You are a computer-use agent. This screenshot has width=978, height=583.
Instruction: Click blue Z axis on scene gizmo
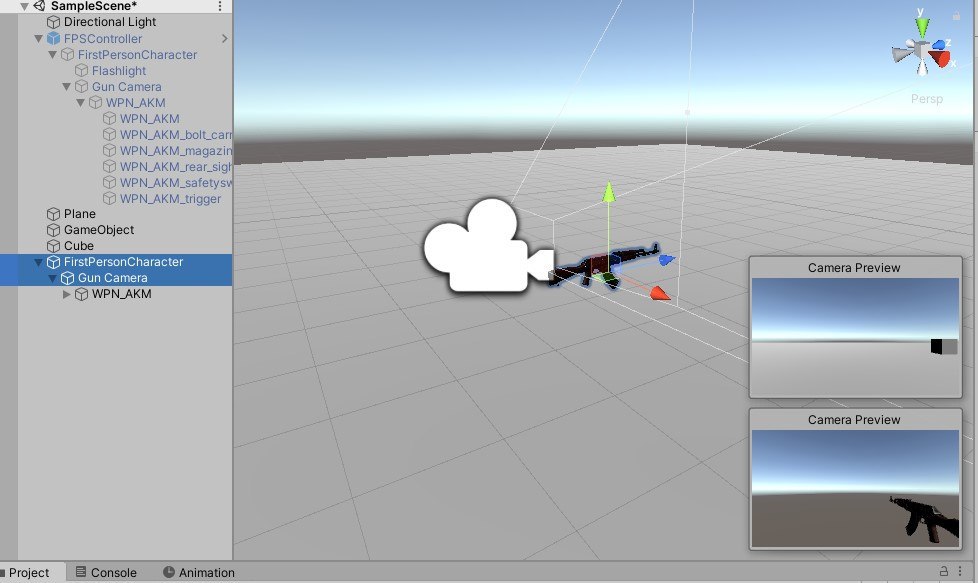pos(939,44)
